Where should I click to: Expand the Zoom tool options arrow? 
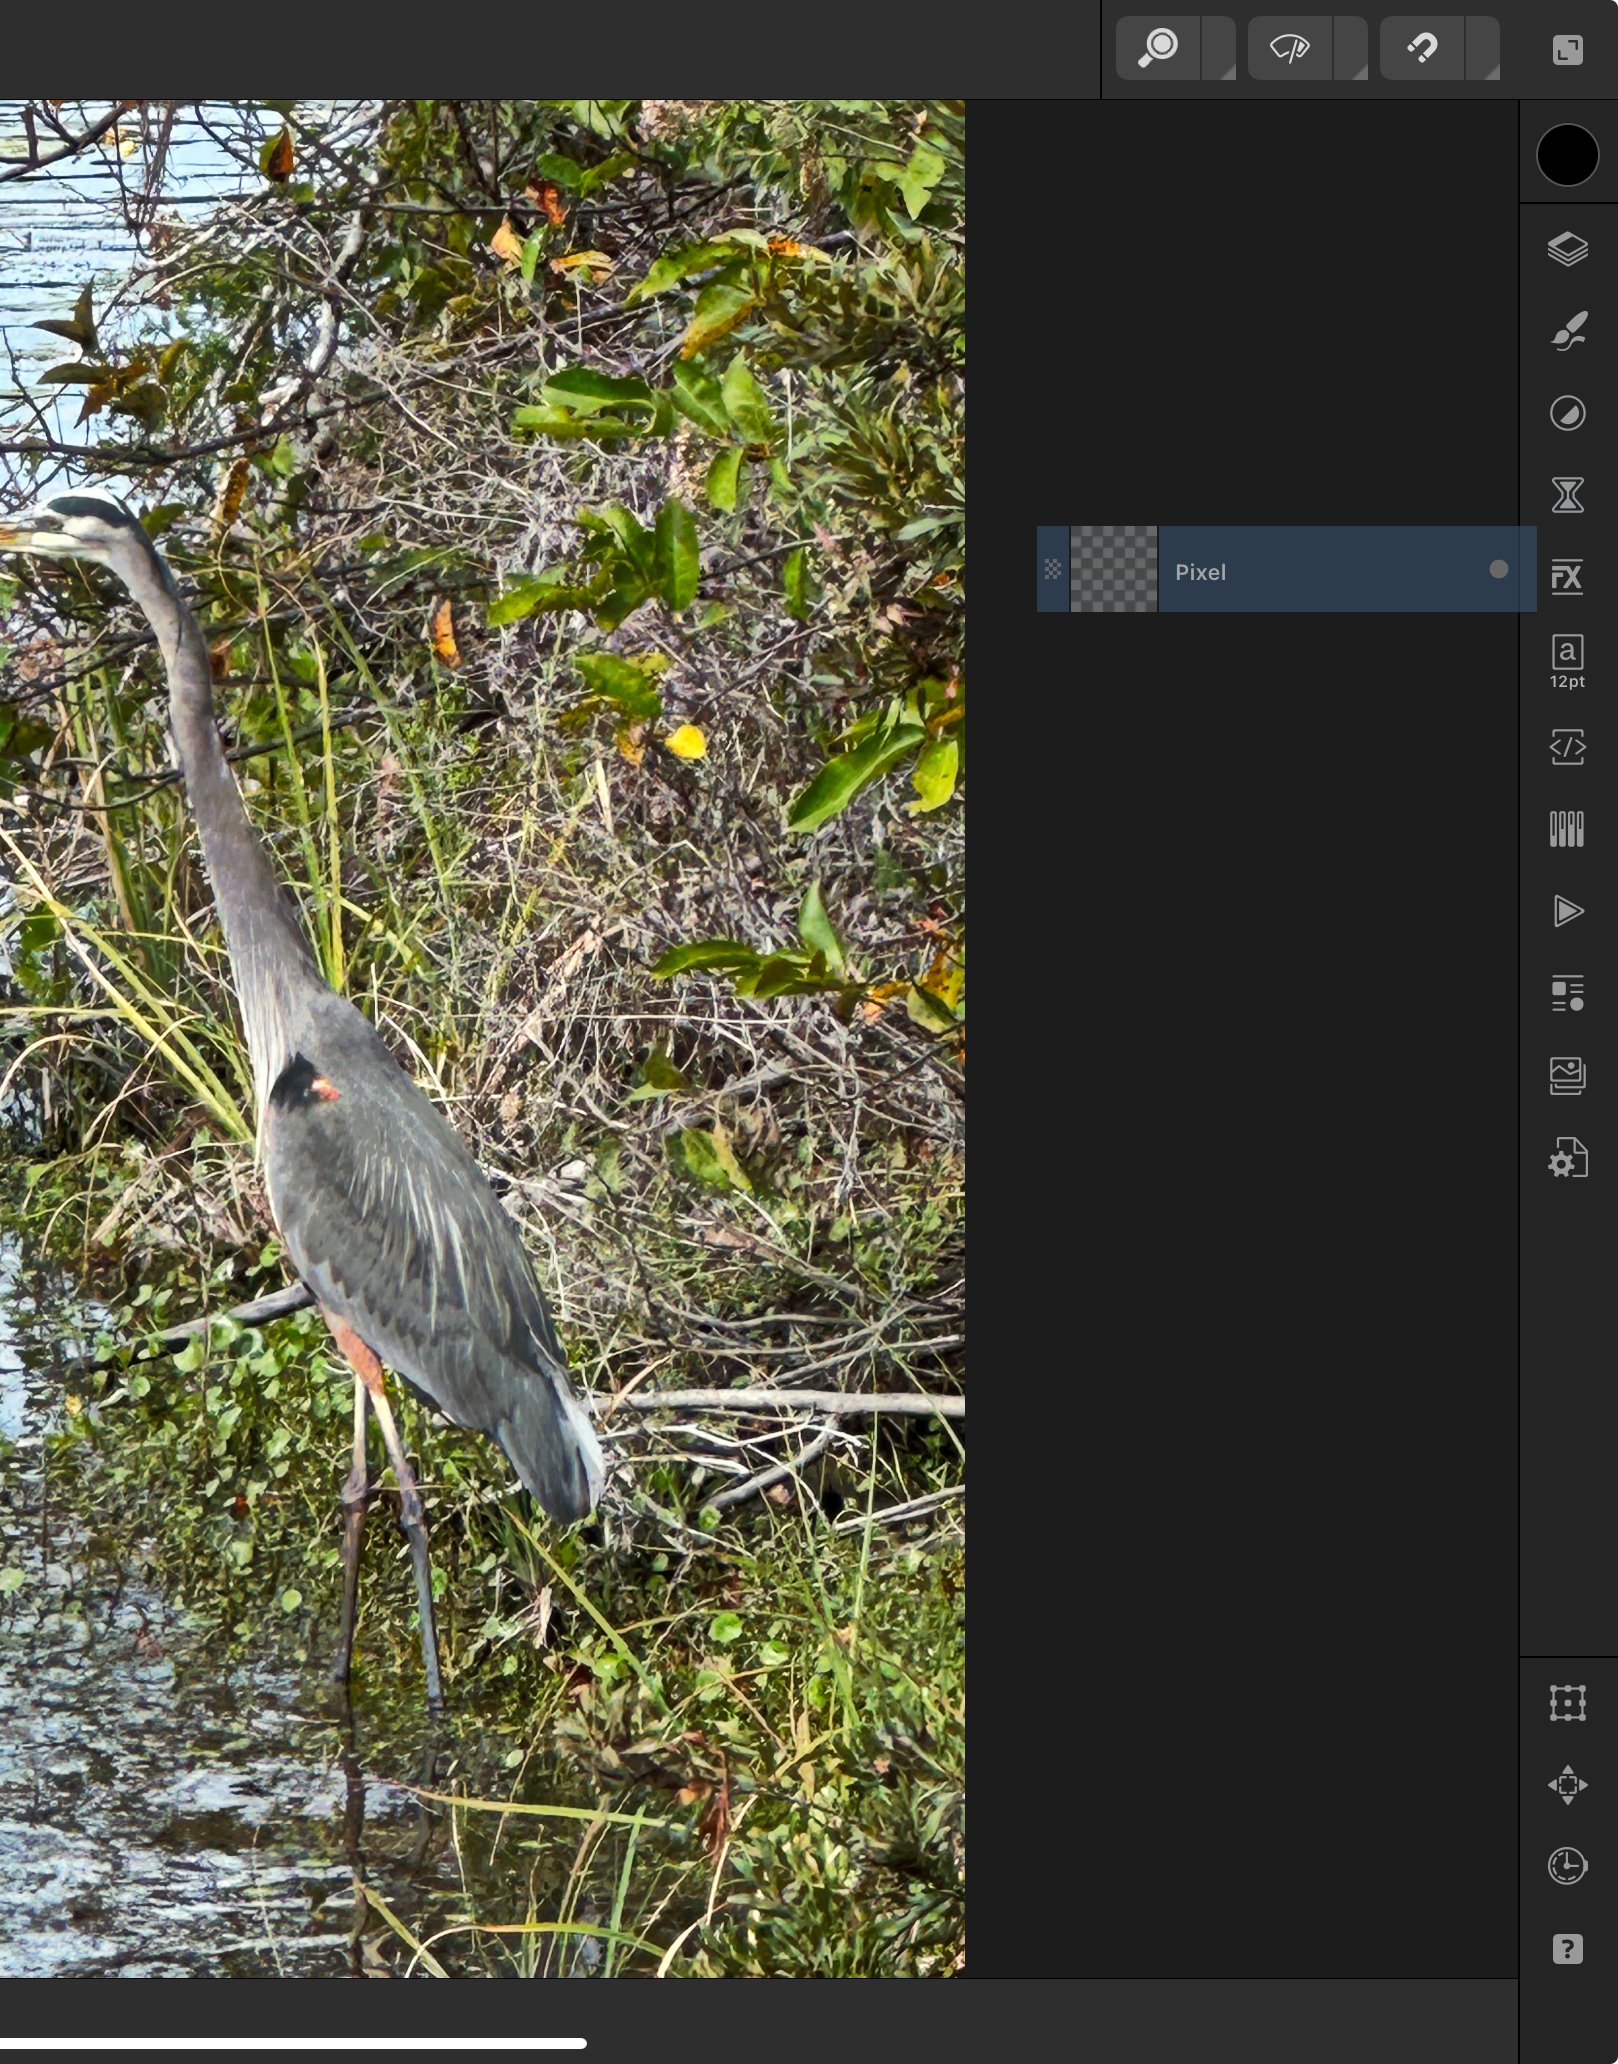pos(1219,48)
